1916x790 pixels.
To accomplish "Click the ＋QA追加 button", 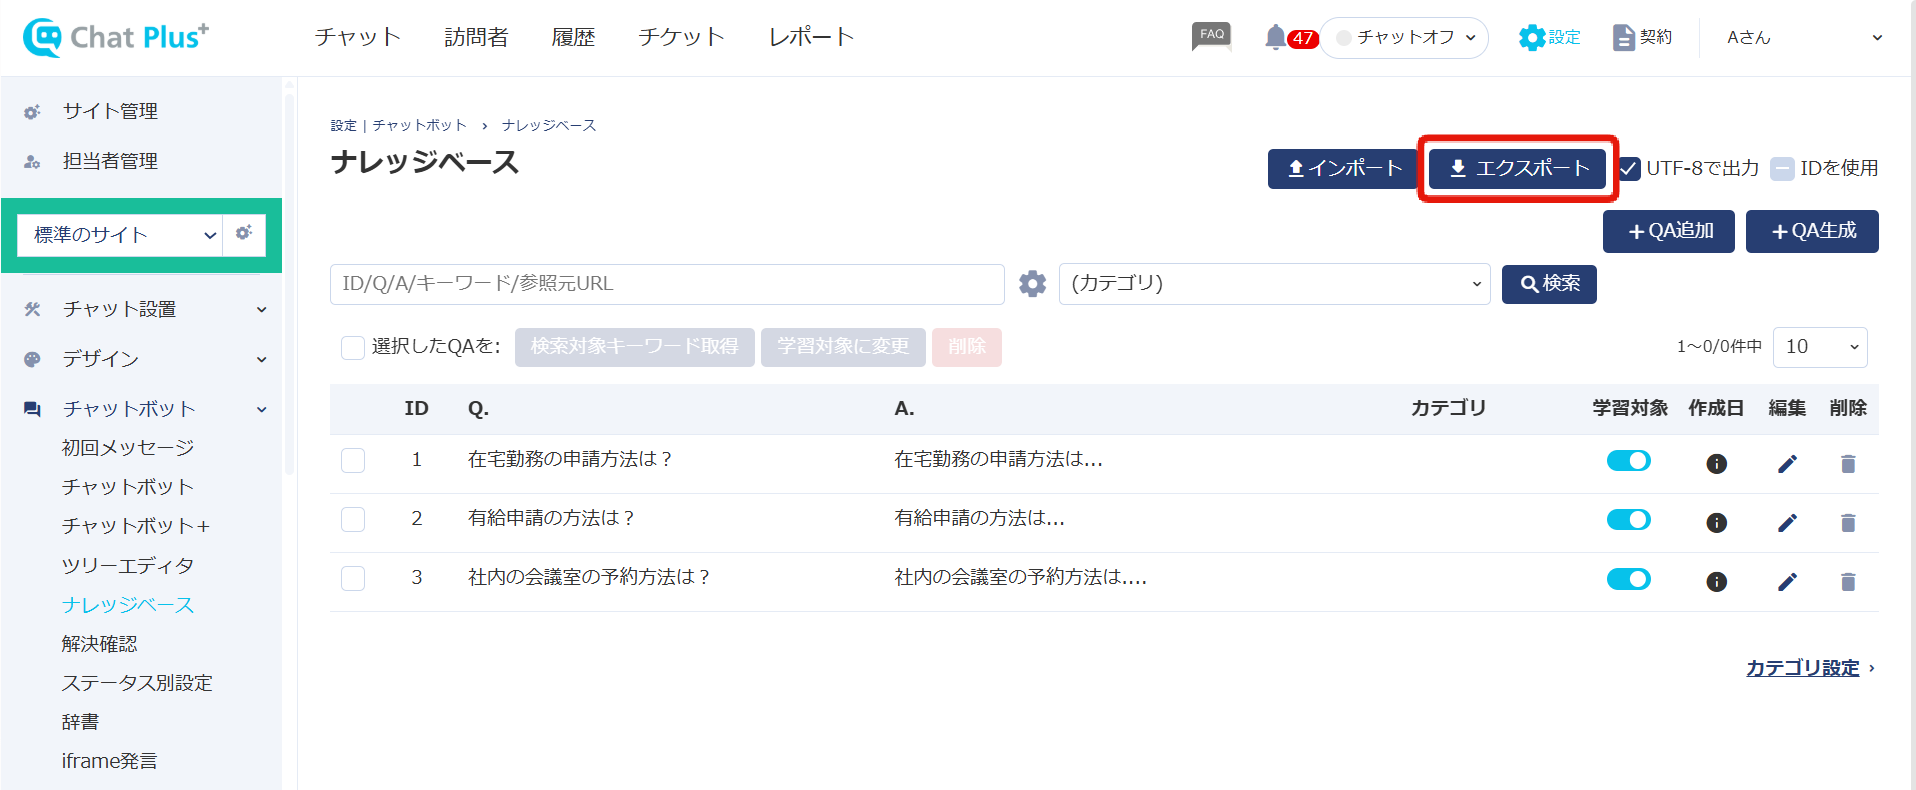I will [1668, 231].
